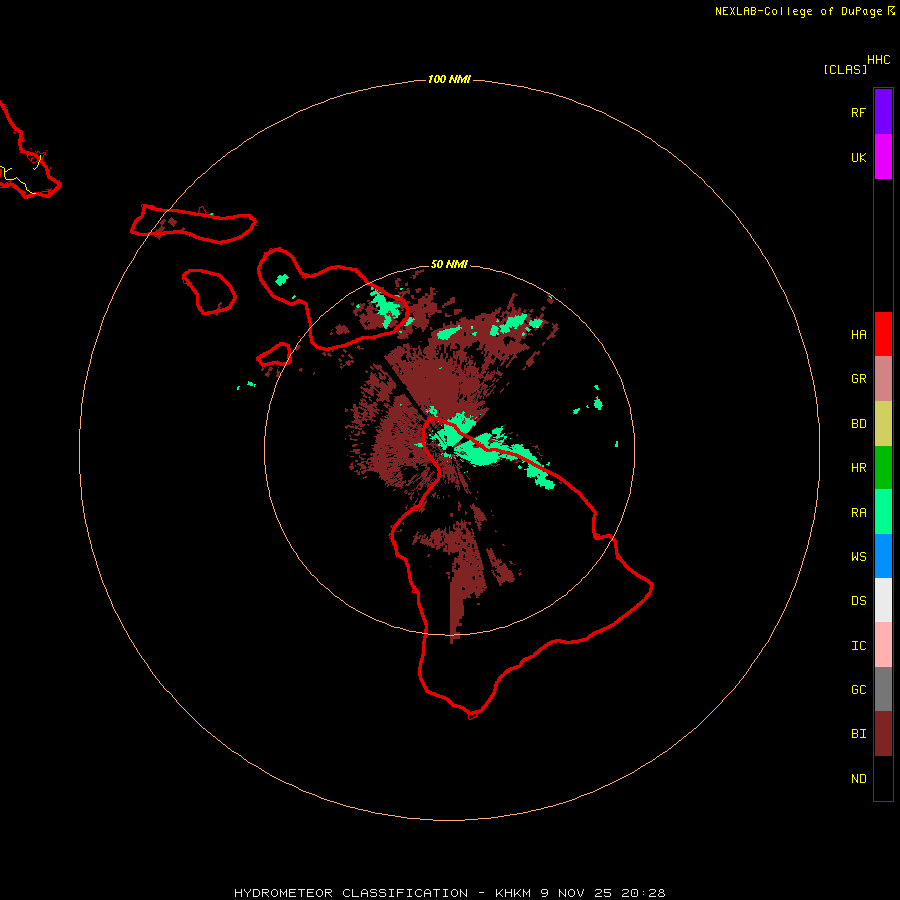Screen dimensions: 900x900
Task: Select the DS white legend swatch
Action: (883, 600)
